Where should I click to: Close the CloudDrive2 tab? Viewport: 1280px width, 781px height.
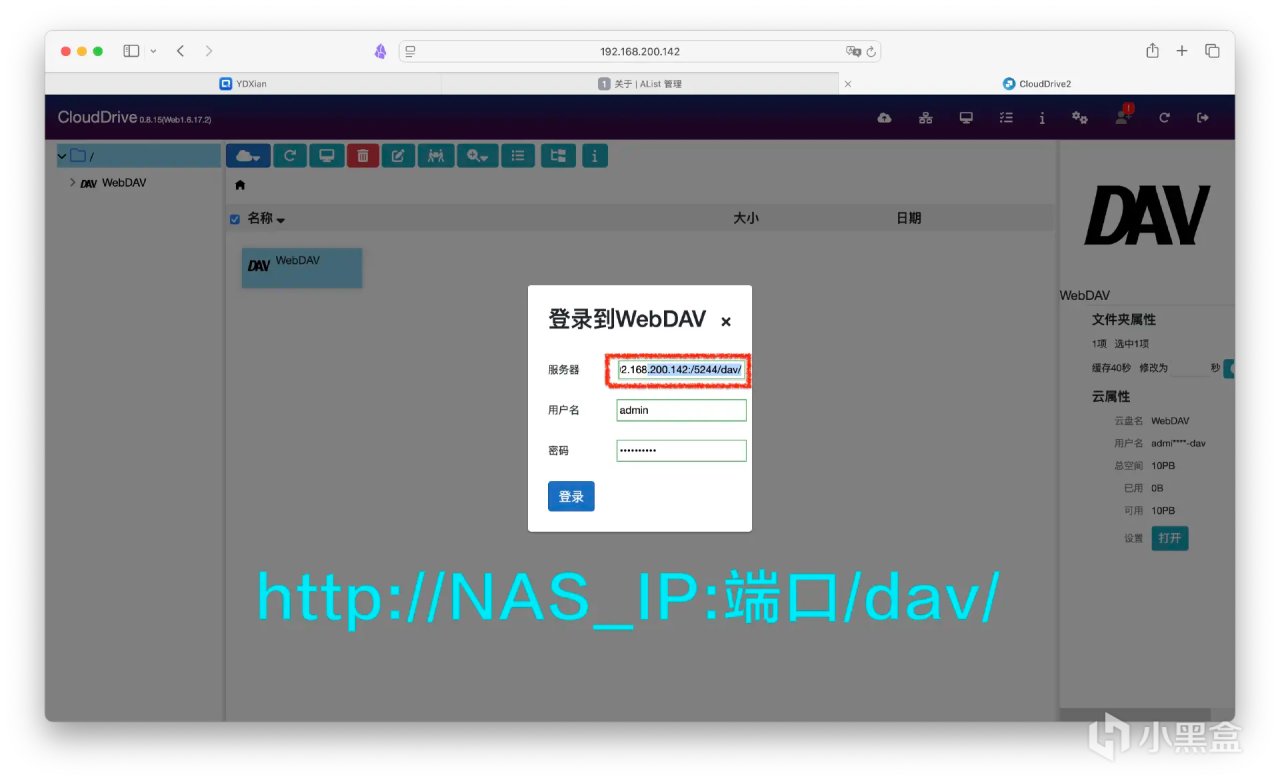coord(848,84)
